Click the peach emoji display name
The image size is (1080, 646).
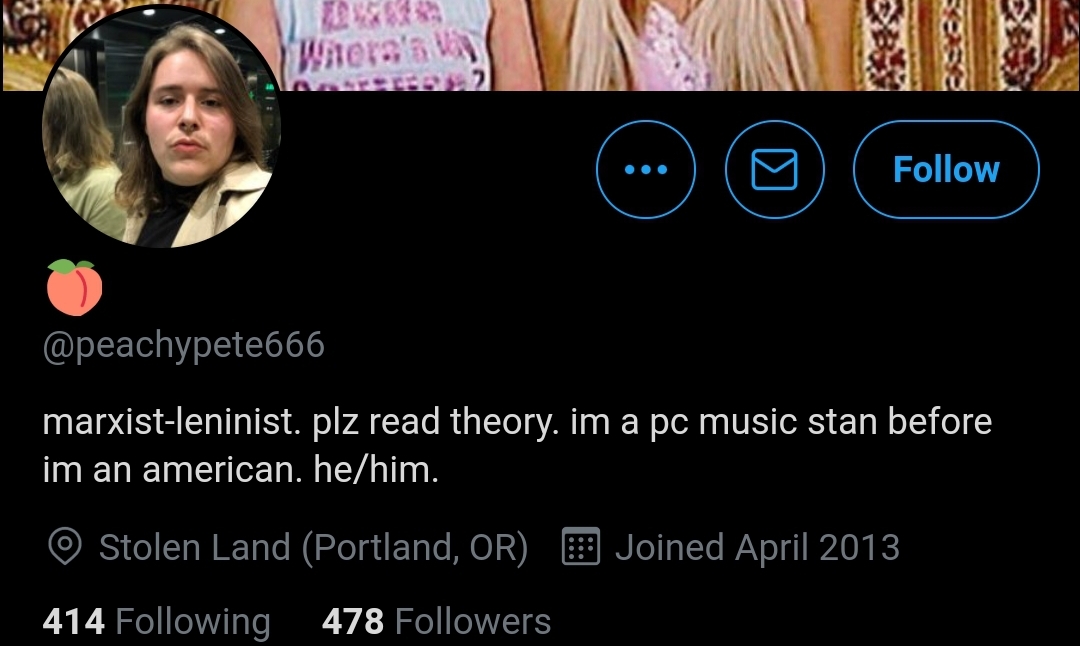(x=74, y=288)
